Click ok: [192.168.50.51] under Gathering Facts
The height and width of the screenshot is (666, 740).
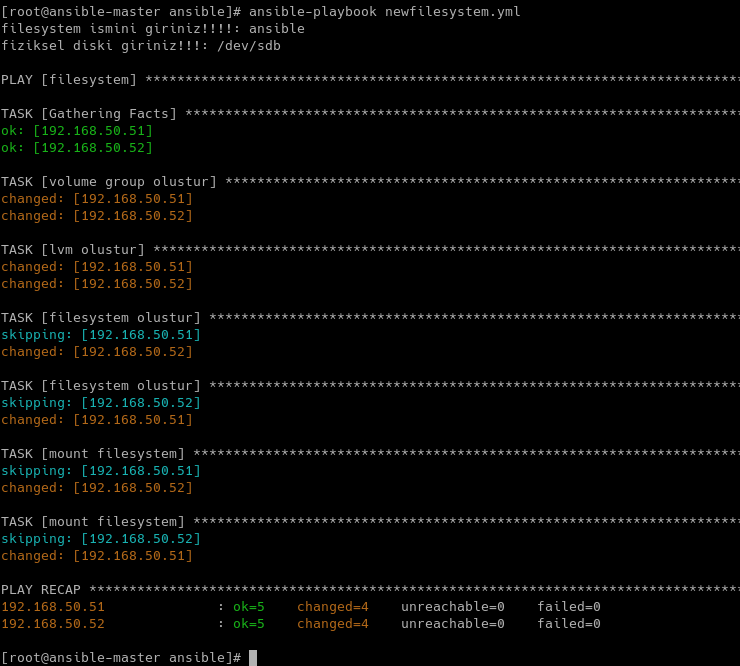click(77, 131)
